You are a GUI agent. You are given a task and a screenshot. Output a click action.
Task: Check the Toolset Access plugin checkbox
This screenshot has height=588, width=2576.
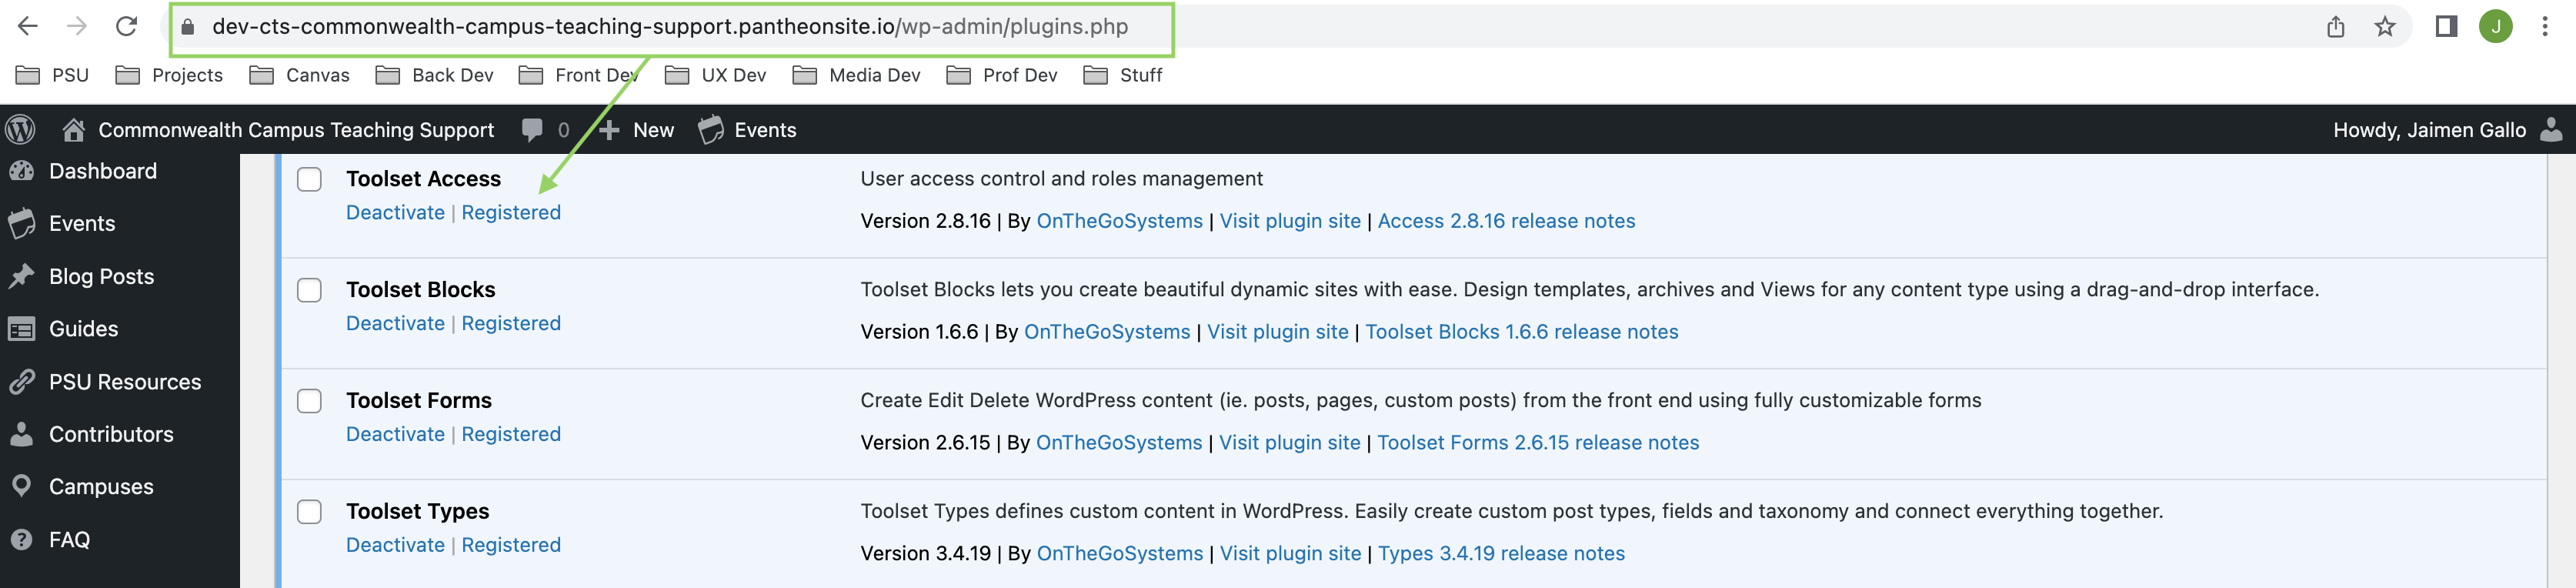(x=309, y=179)
